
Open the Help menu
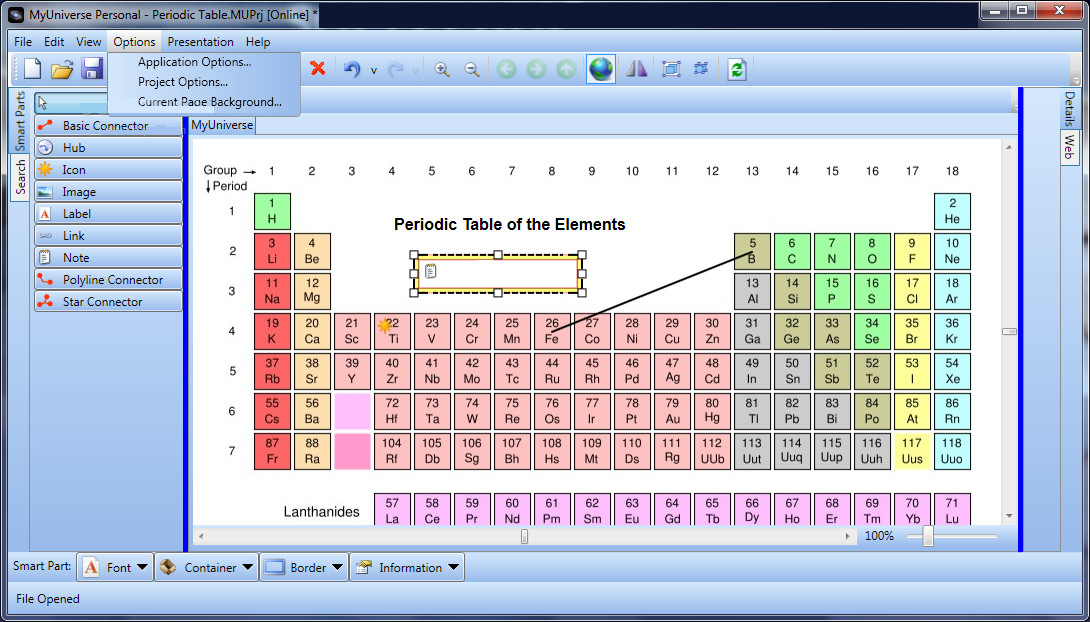258,42
